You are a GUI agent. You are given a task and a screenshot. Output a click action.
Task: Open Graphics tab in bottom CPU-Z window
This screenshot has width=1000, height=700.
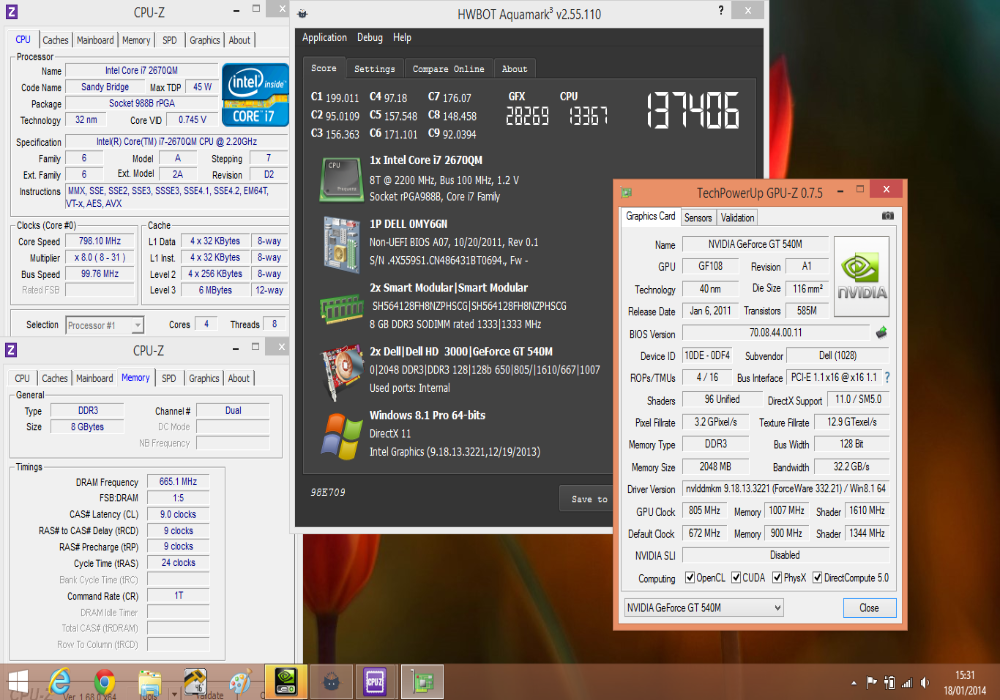click(x=204, y=378)
